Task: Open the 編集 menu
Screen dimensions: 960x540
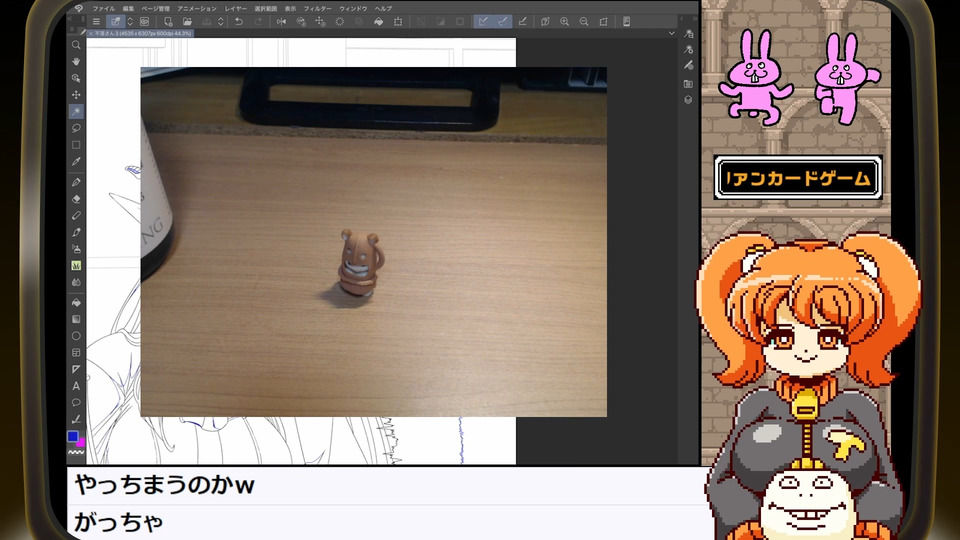Action: tap(128, 9)
